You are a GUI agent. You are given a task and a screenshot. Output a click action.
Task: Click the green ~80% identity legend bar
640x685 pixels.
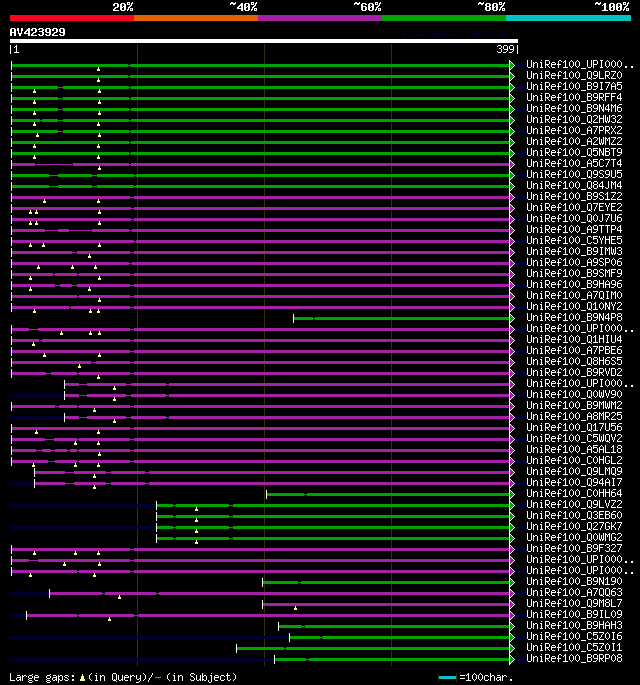point(444,18)
